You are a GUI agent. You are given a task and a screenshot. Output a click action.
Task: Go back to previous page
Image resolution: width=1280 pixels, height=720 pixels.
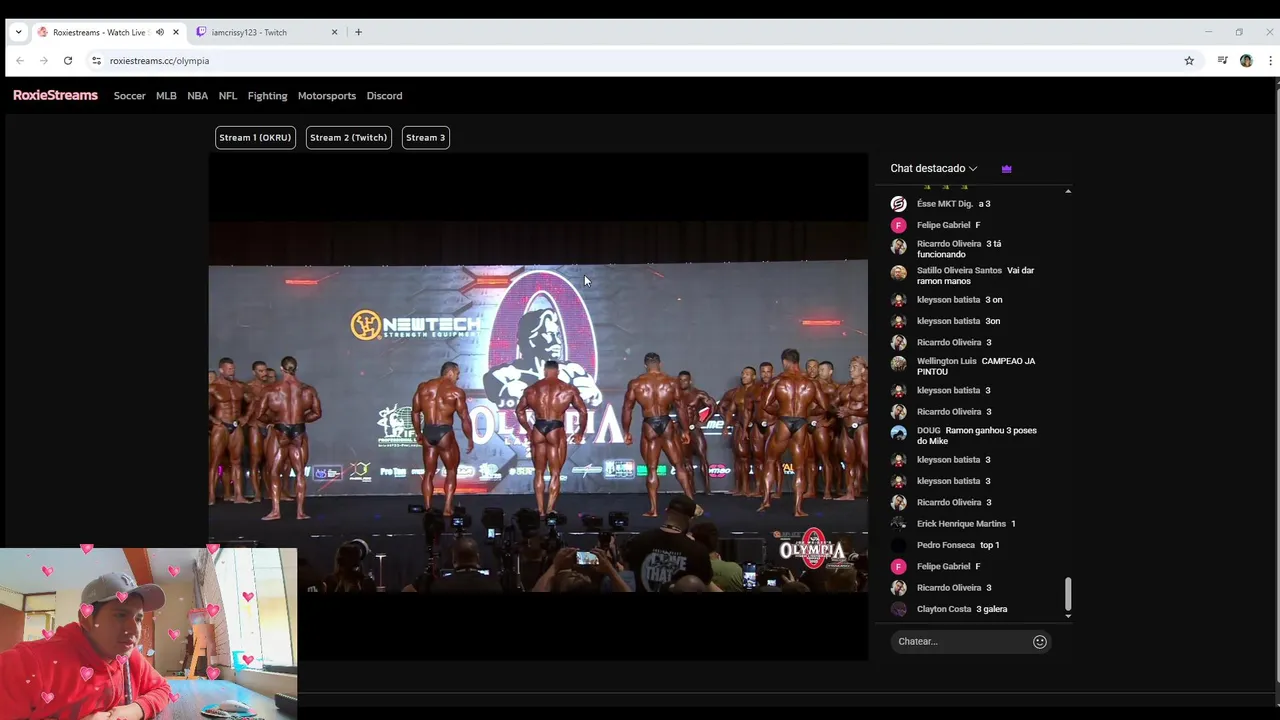click(20, 61)
